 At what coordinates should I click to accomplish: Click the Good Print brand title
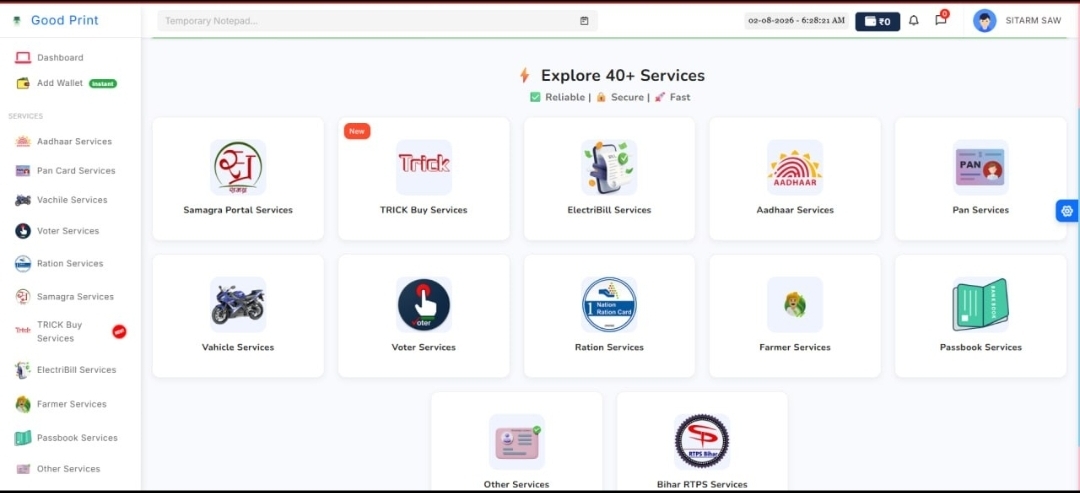tap(65, 21)
